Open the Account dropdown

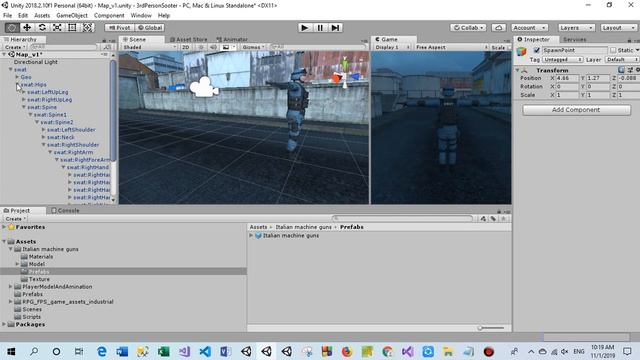pos(529,28)
